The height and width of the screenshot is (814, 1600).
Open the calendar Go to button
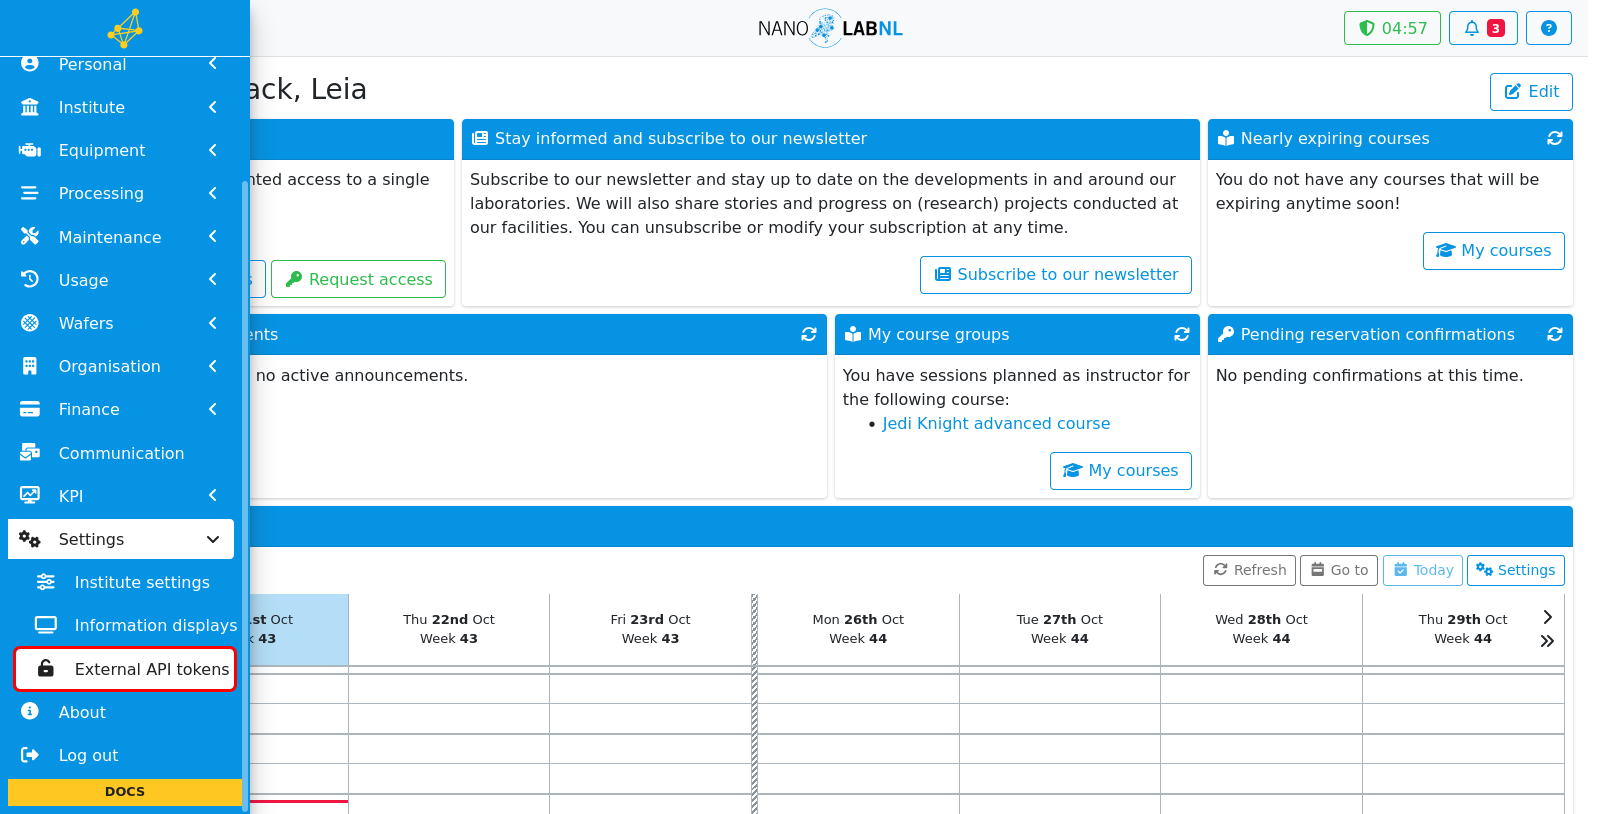[1339, 570]
